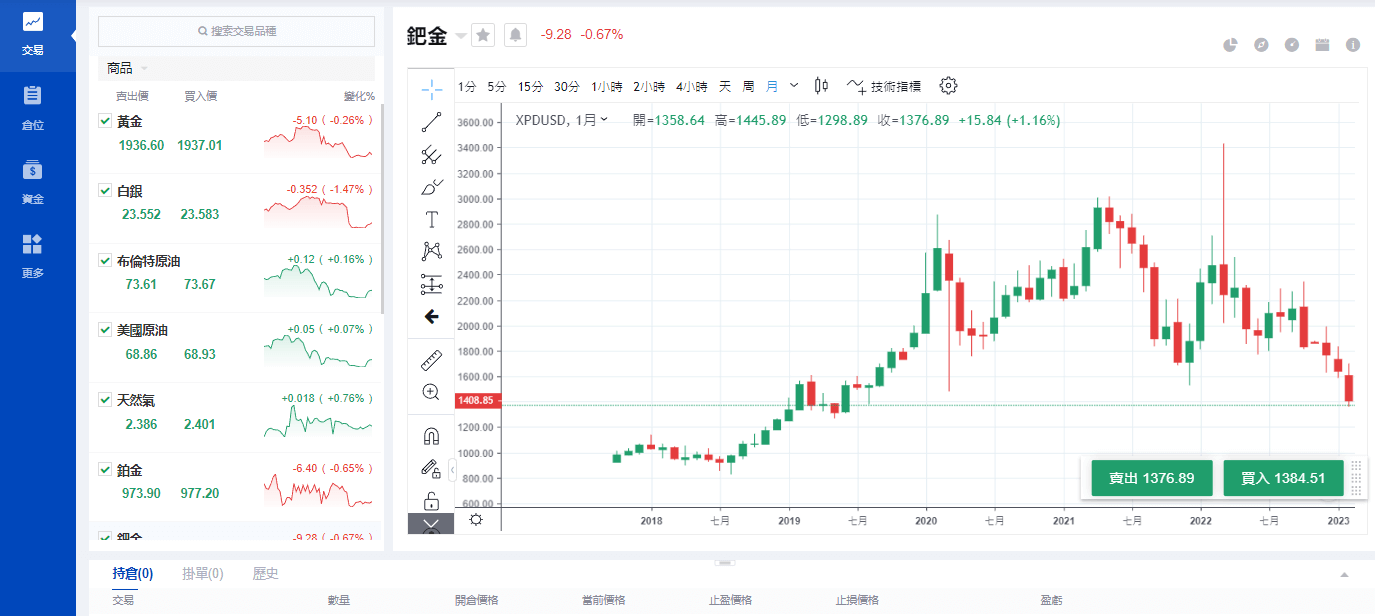Activate the zoom in tool
Viewport: 1375px width, 616px height.
[431, 392]
